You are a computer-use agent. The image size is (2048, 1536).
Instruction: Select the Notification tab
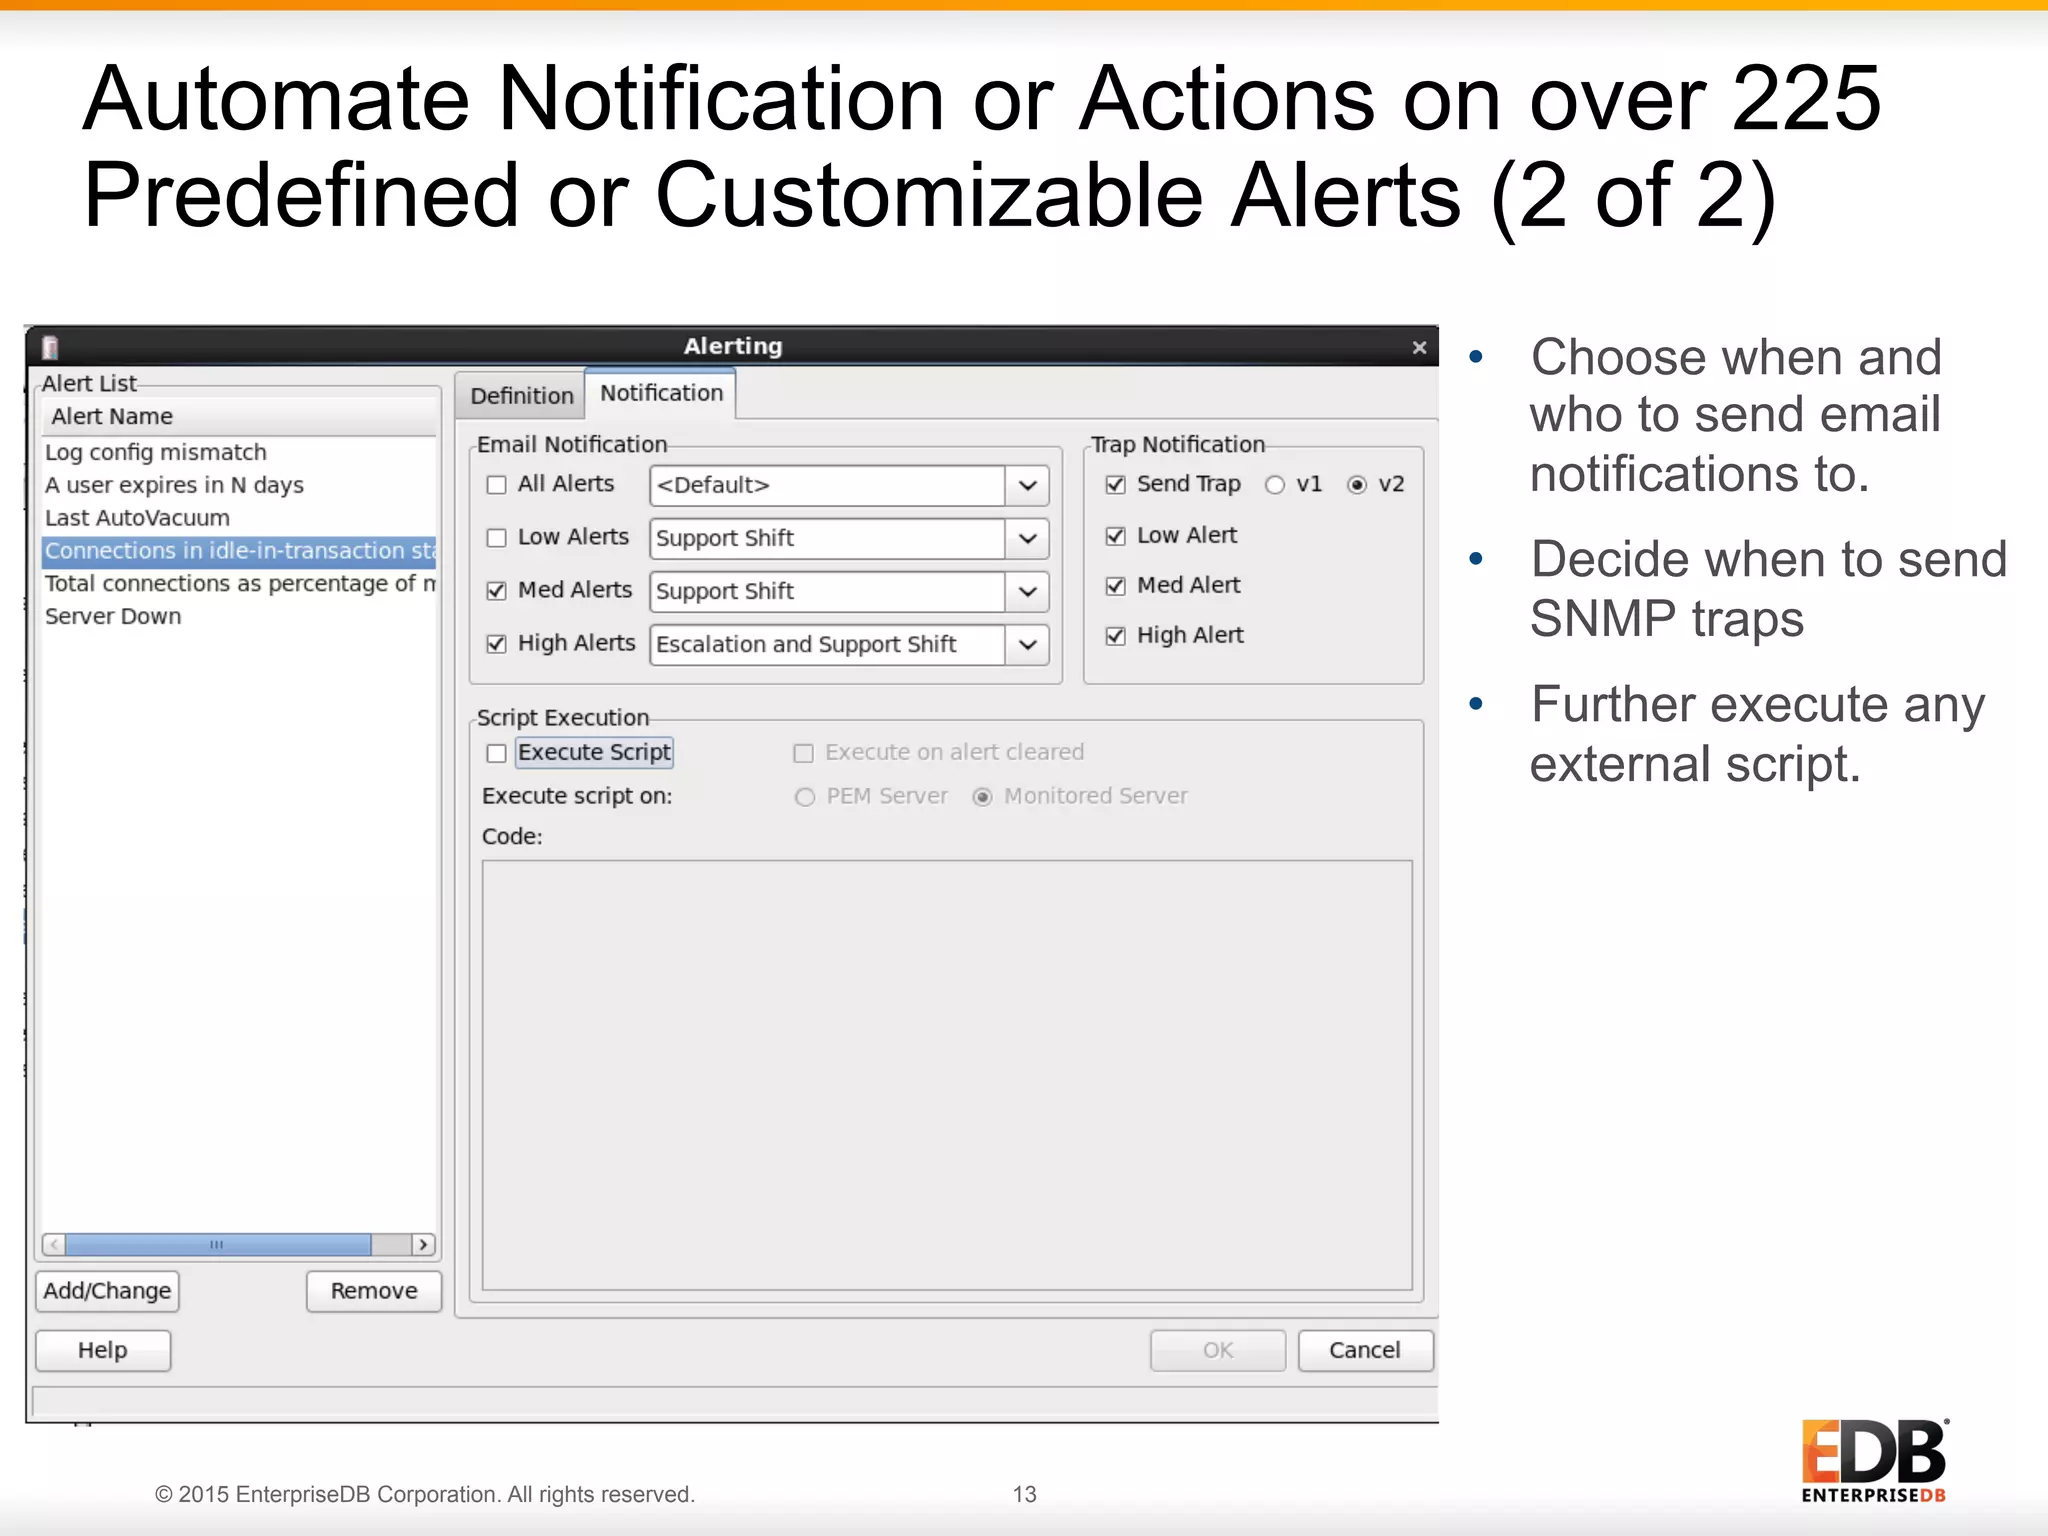661,393
